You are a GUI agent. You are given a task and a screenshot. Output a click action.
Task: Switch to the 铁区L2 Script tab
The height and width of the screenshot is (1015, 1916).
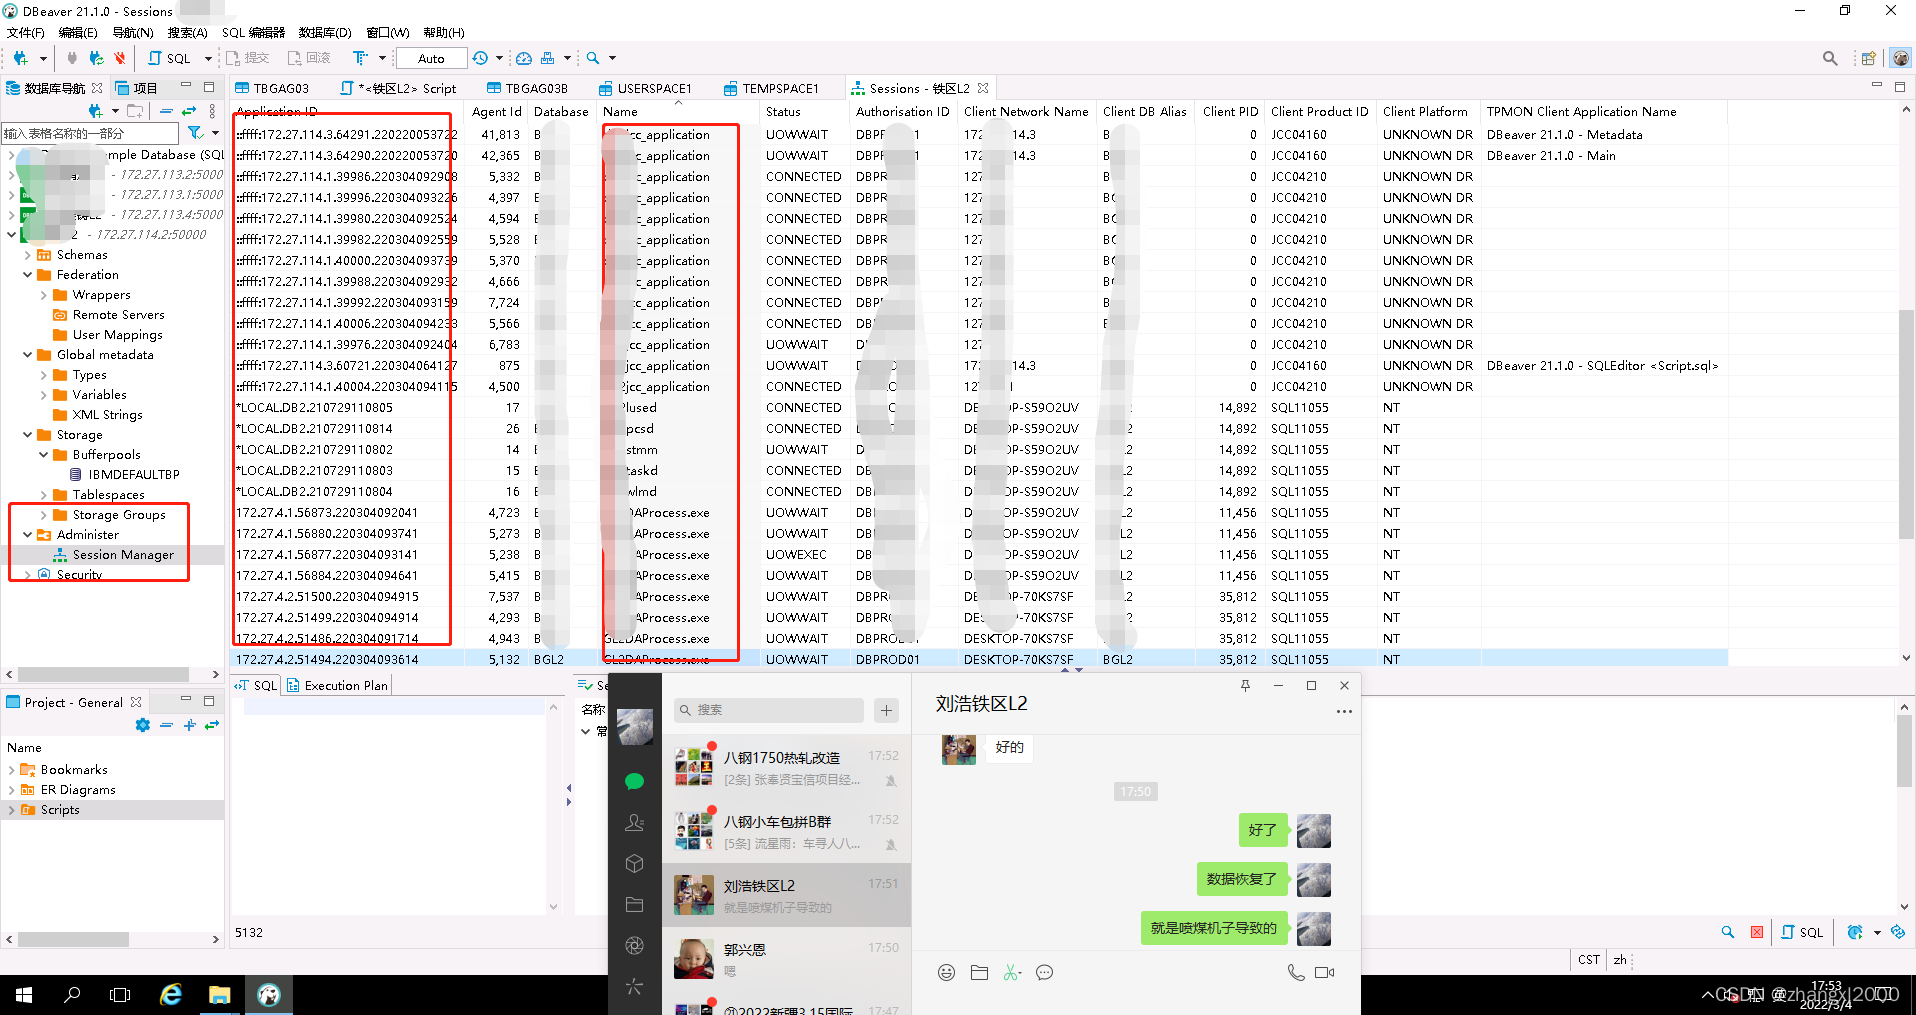pyautogui.click(x=399, y=88)
